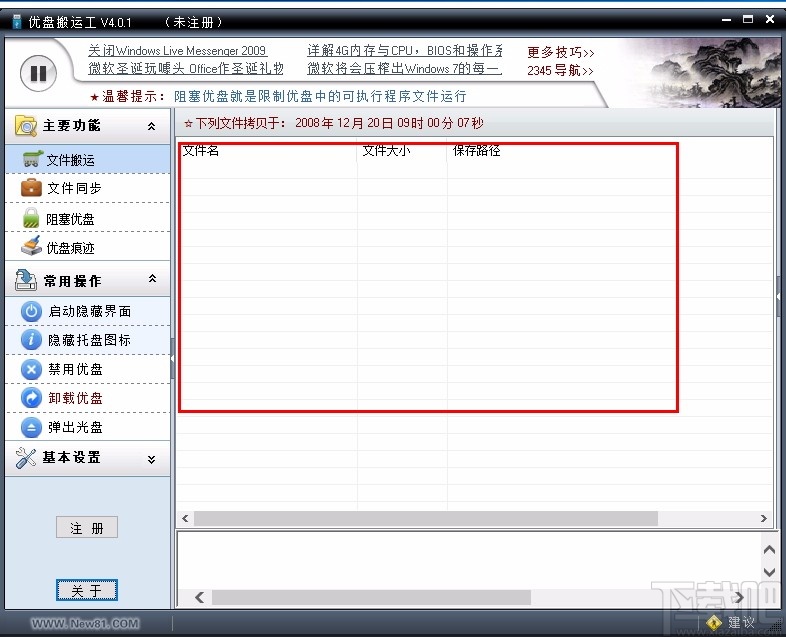The image size is (786, 637).
Task: Click the WWW.New81.COM status bar text
Action: tap(85, 623)
